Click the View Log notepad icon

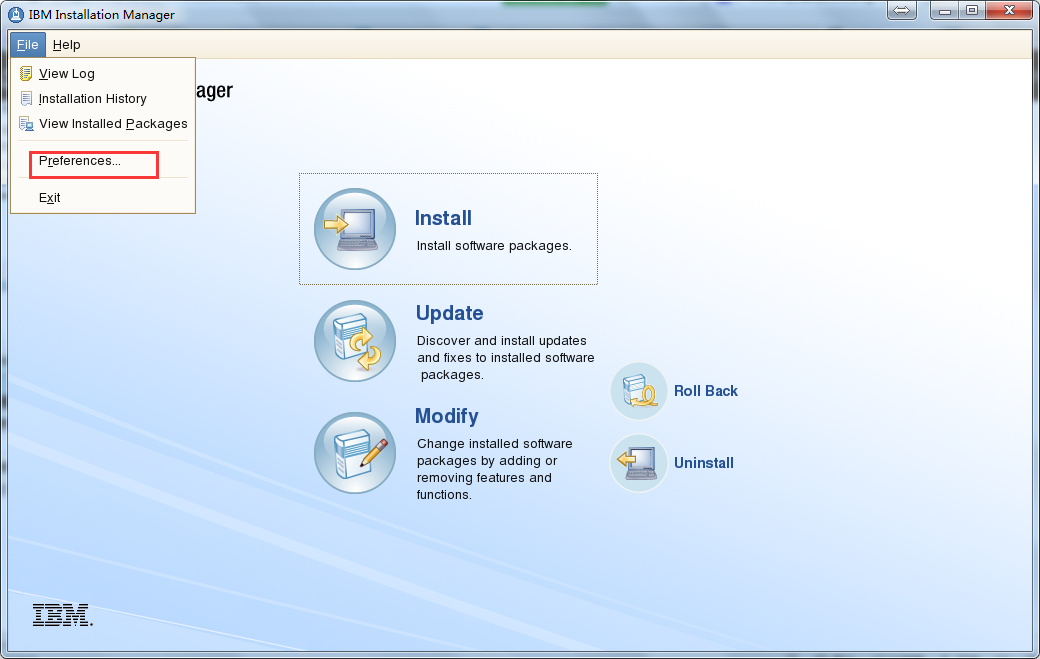[x=26, y=74]
